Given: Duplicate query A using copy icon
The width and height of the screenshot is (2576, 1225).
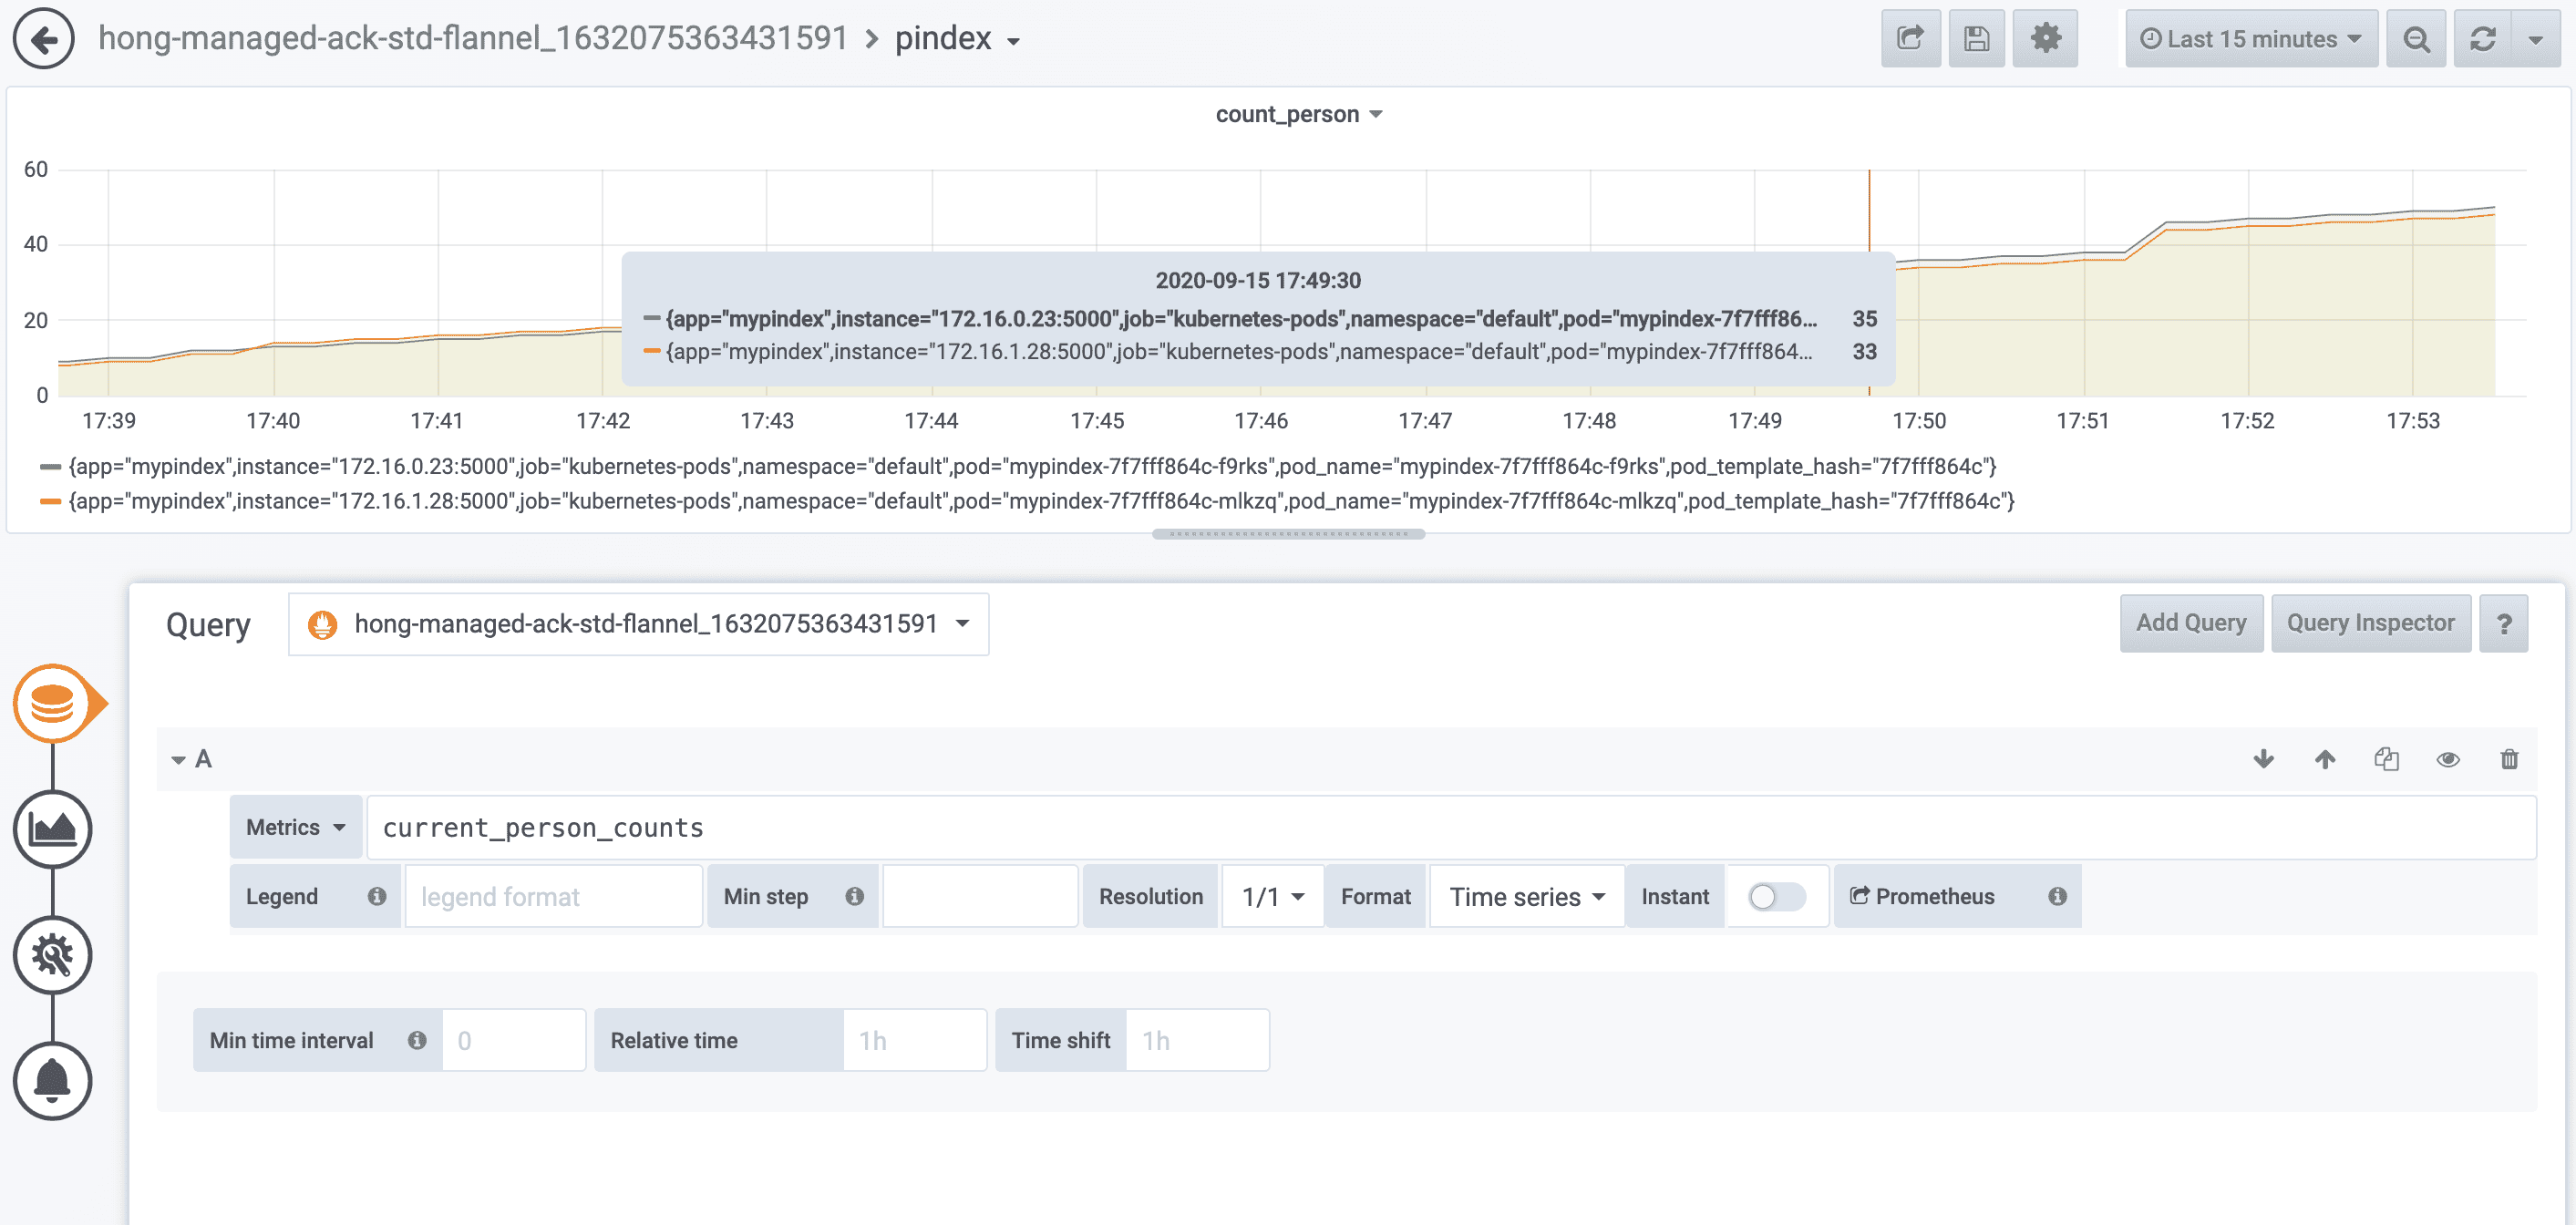Looking at the screenshot, I should coord(2386,759).
